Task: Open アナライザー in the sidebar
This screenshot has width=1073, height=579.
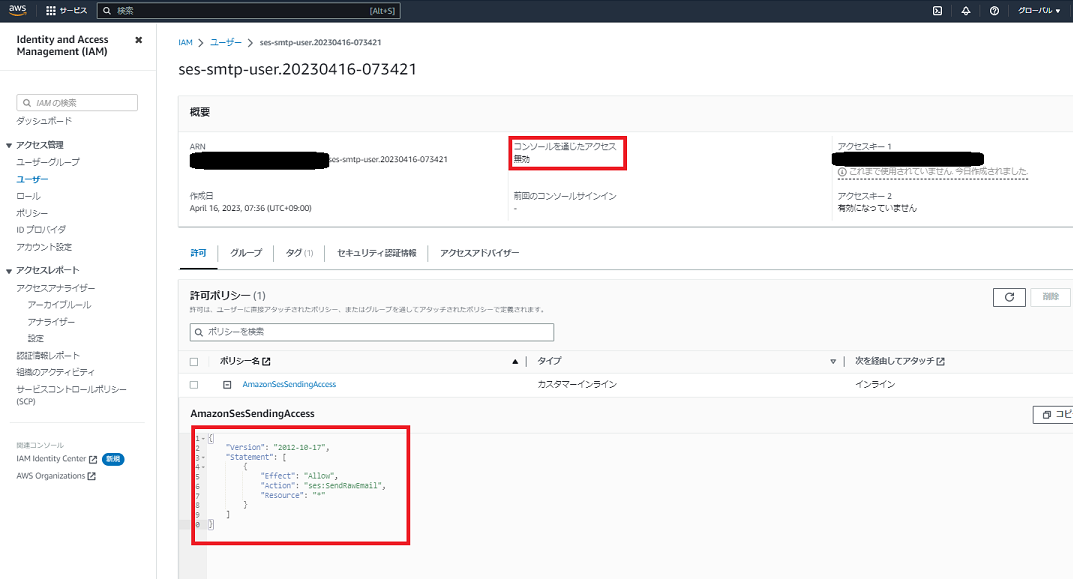Action: [51, 322]
